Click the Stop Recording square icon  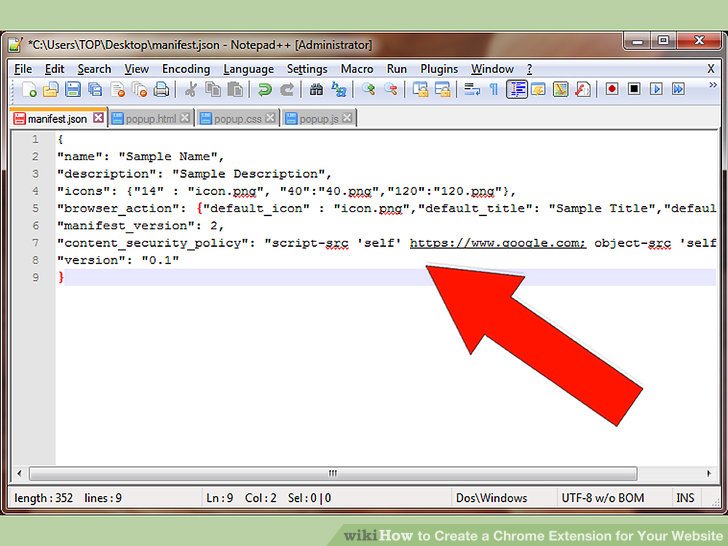pyautogui.click(x=634, y=89)
